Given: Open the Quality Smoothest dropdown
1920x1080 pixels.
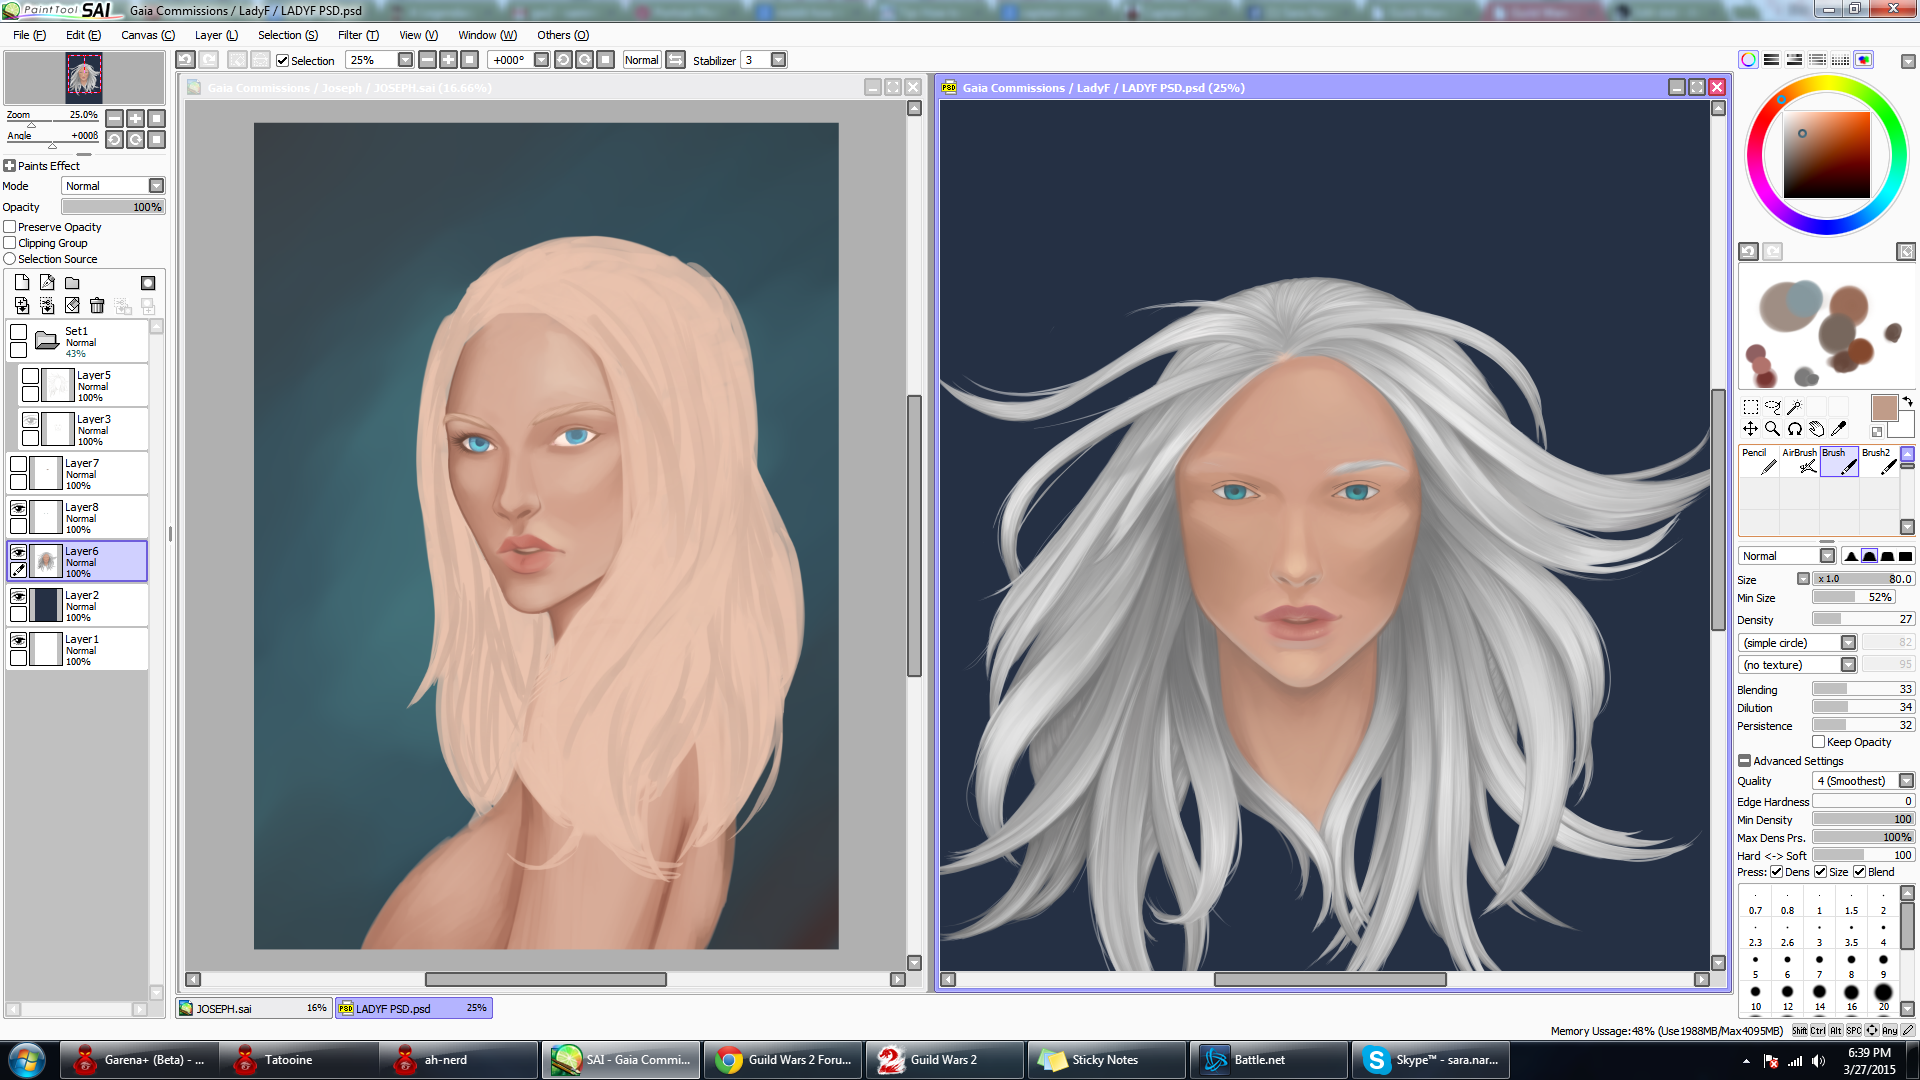Looking at the screenshot, I should coord(1863,781).
